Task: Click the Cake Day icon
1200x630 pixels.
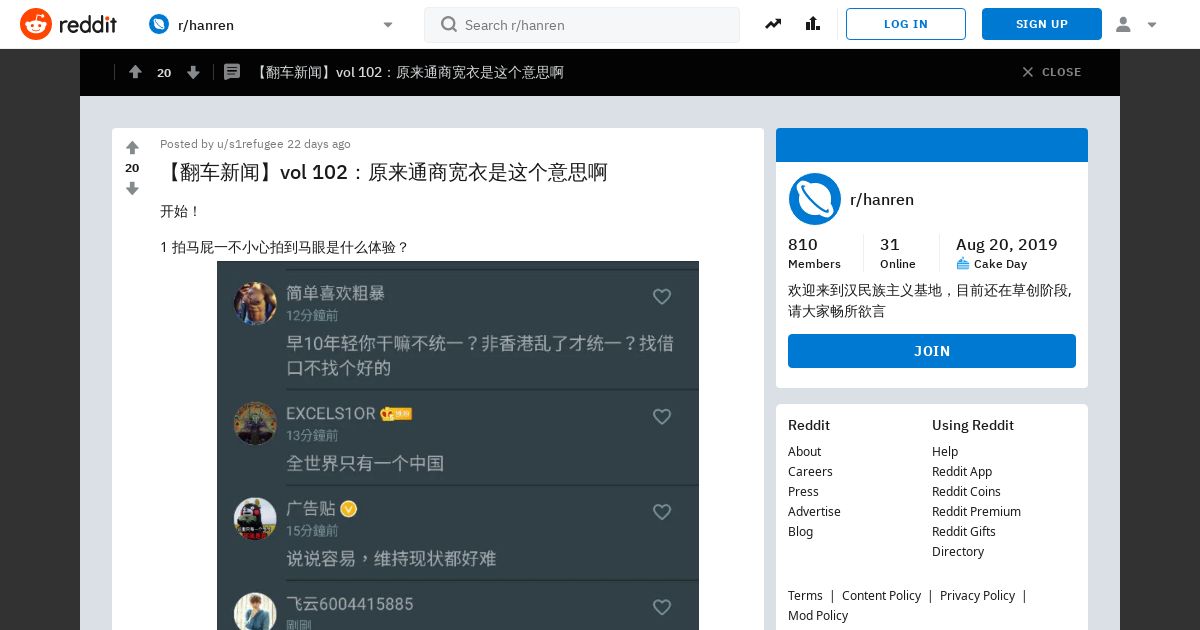Action: pos(963,264)
